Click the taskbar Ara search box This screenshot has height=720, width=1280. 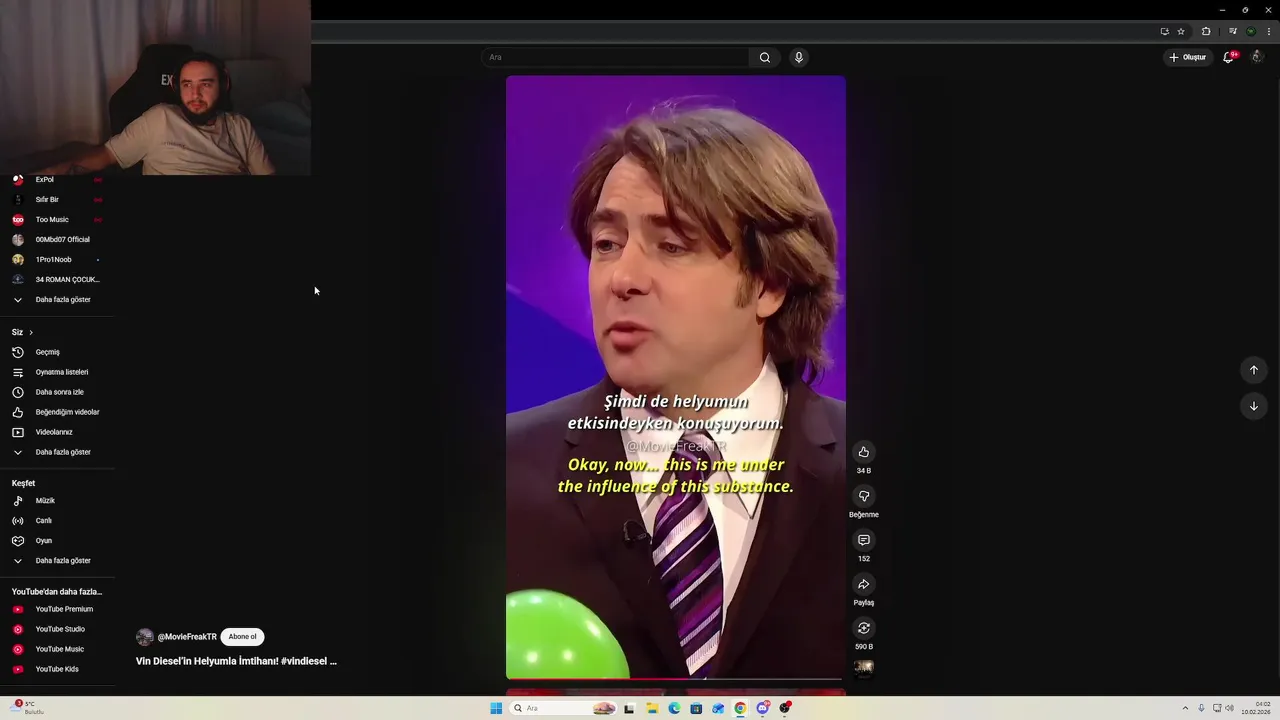click(563, 708)
